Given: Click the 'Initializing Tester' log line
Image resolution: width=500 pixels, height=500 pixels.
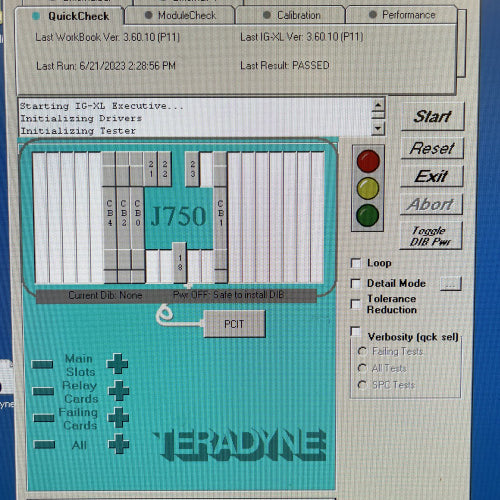Looking at the screenshot, I should (78, 131).
